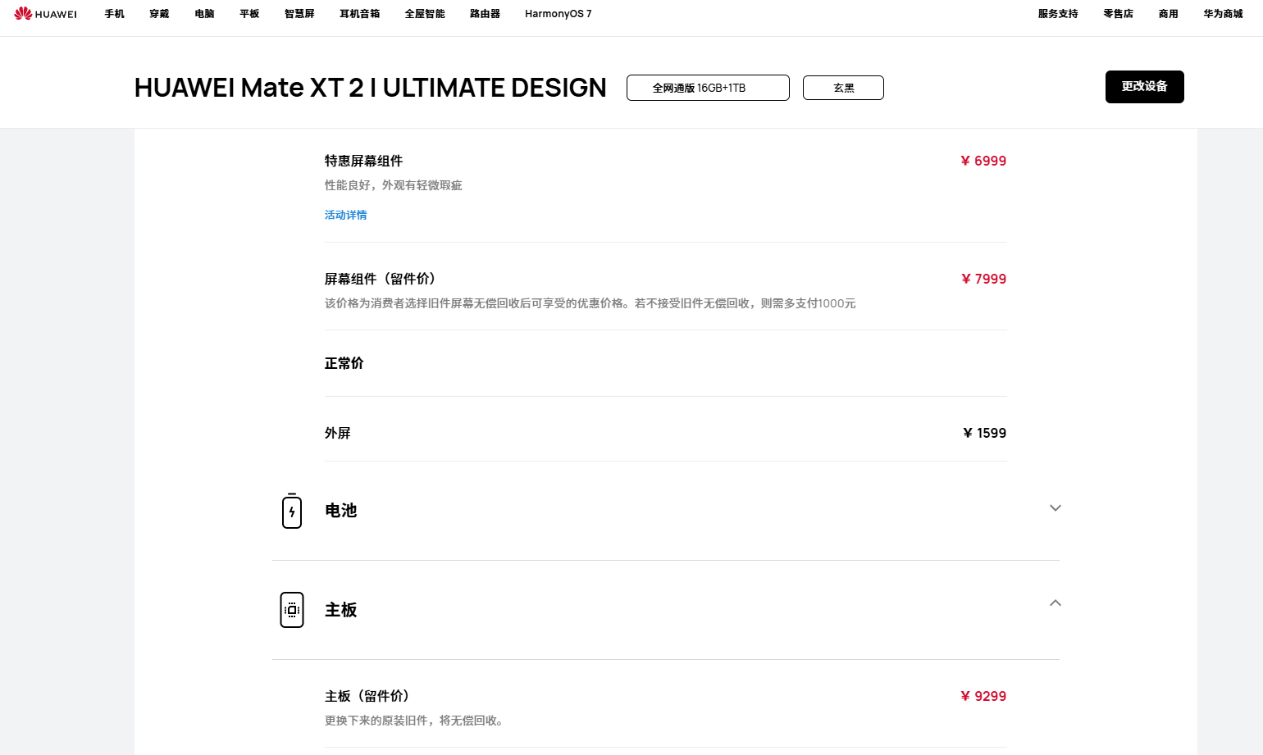Image resolution: width=1263 pixels, height=755 pixels.
Task: Select the 更换下来的原装旧件，将无偿回收。 note
Action: [x=414, y=721]
